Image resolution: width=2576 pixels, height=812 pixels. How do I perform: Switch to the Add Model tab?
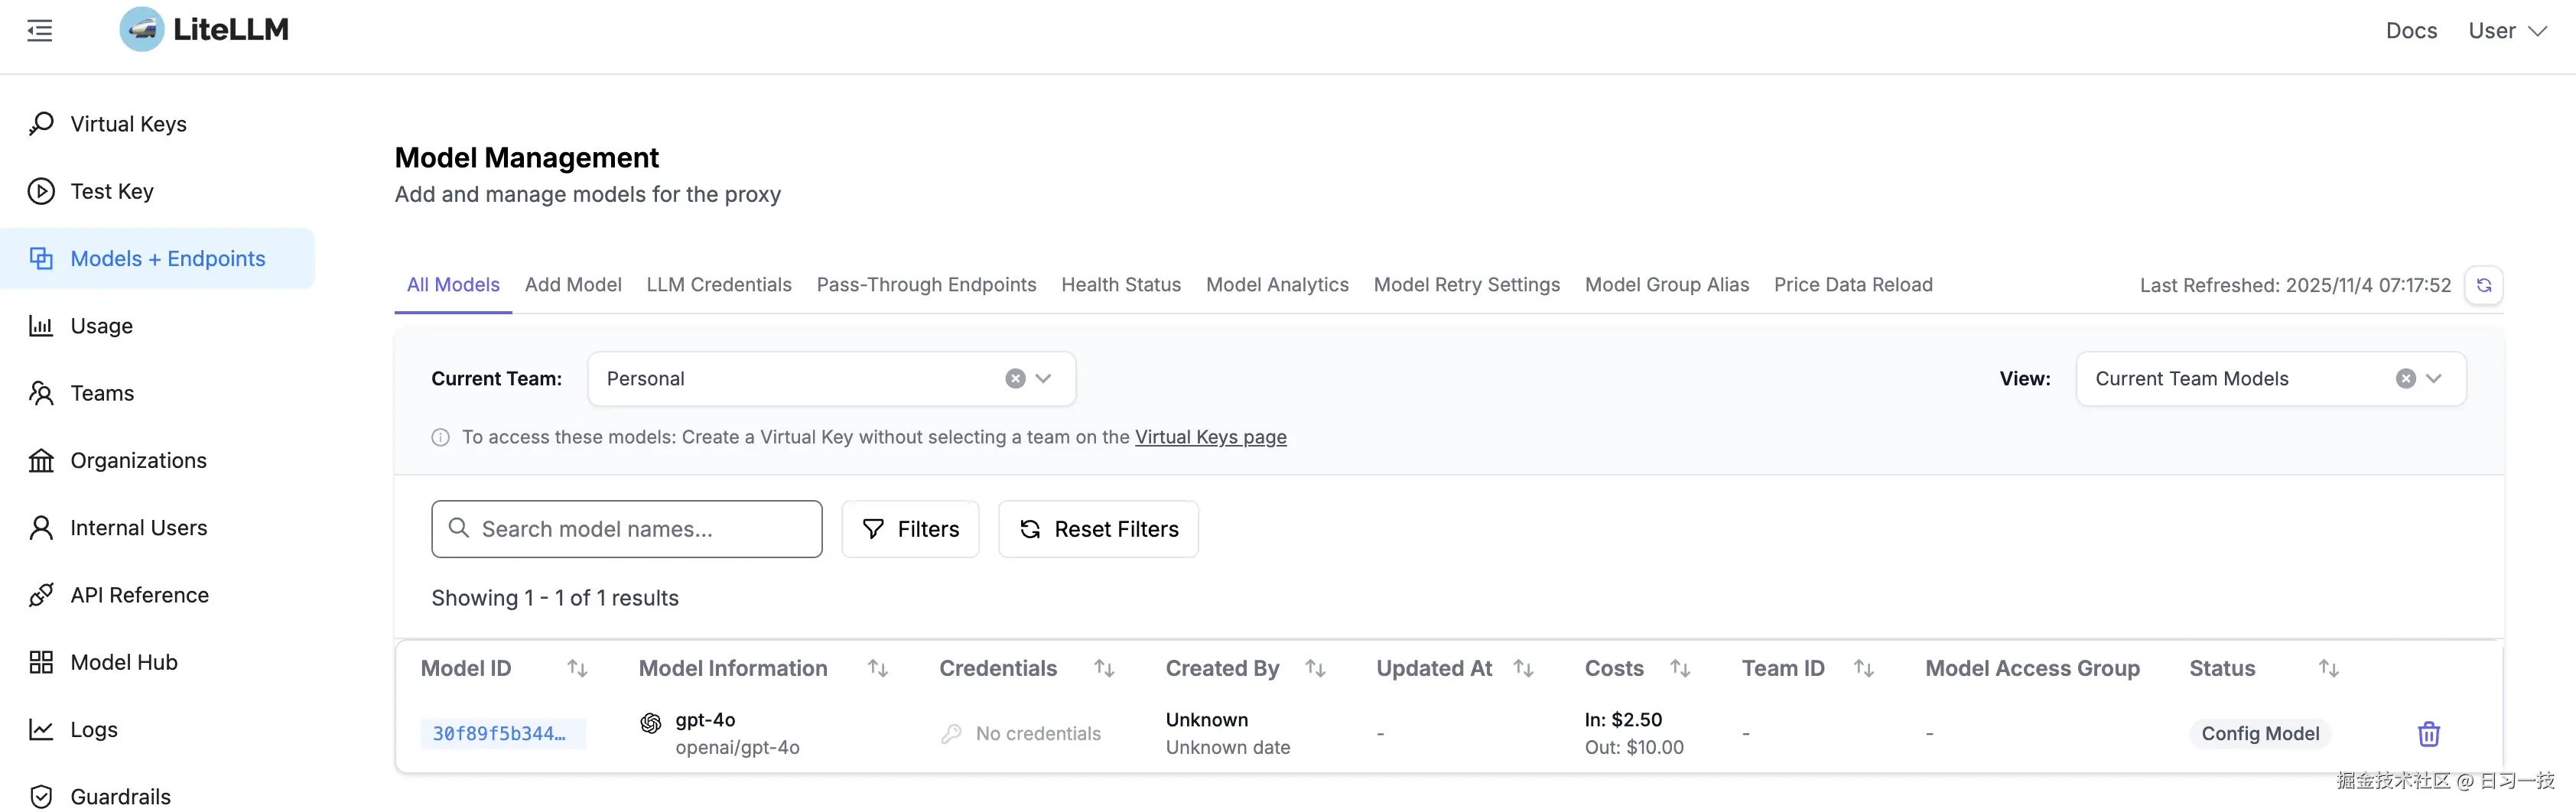coord(572,285)
